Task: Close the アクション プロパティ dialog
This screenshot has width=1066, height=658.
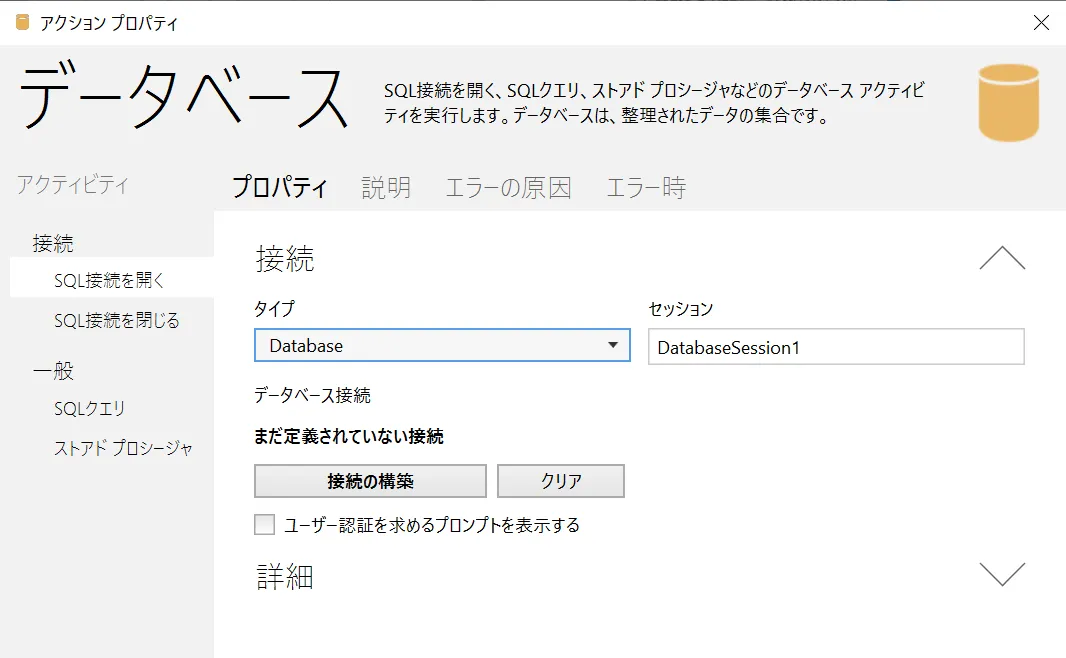Action: [x=1041, y=23]
